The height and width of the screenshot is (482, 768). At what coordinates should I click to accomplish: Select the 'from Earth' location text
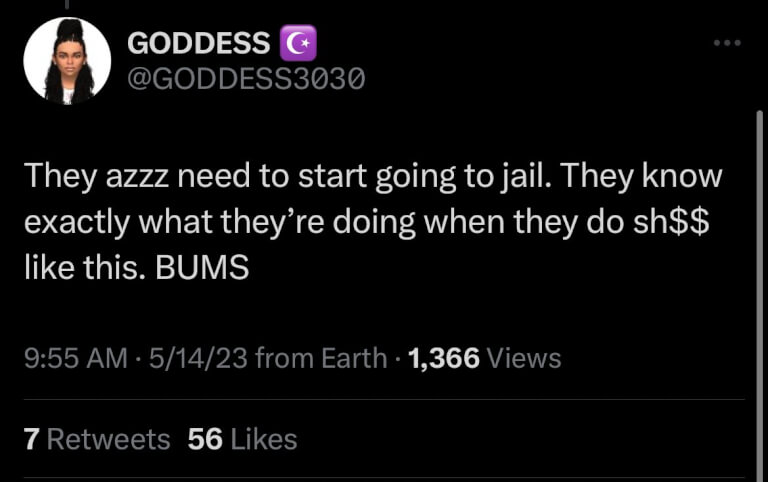[321, 358]
